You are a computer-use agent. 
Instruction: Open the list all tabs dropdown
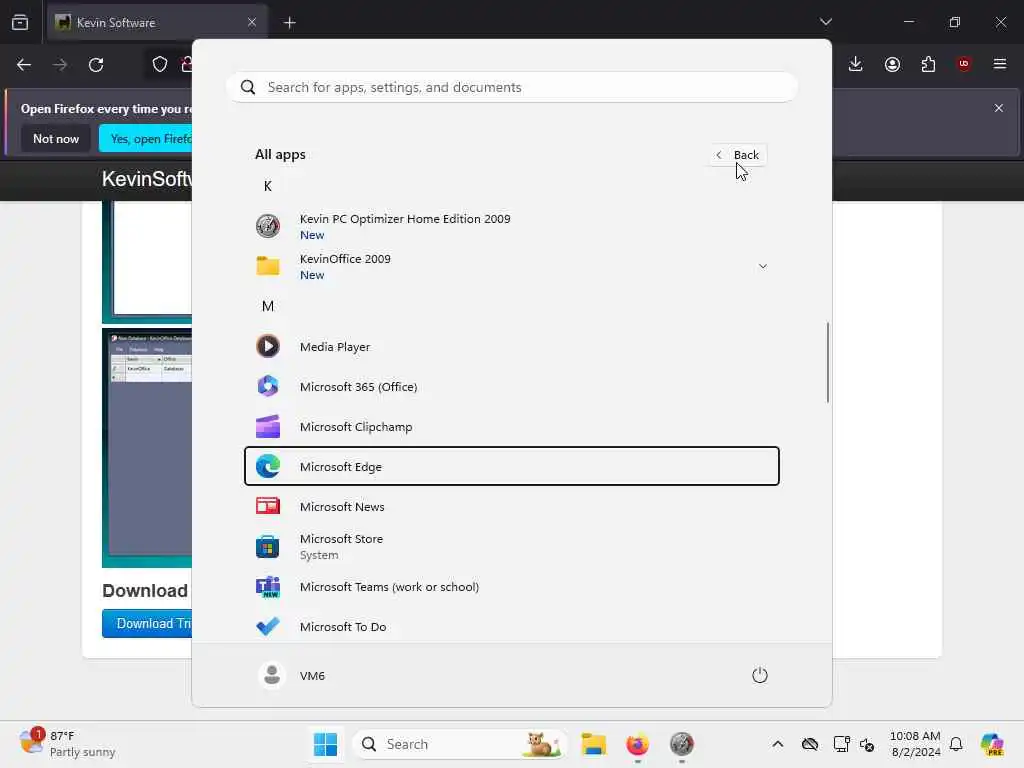[x=825, y=22]
